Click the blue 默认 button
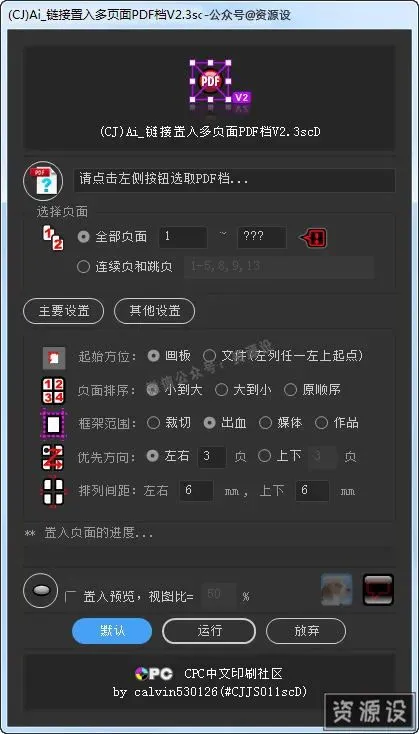This screenshot has height=734, width=419. coord(112,631)
